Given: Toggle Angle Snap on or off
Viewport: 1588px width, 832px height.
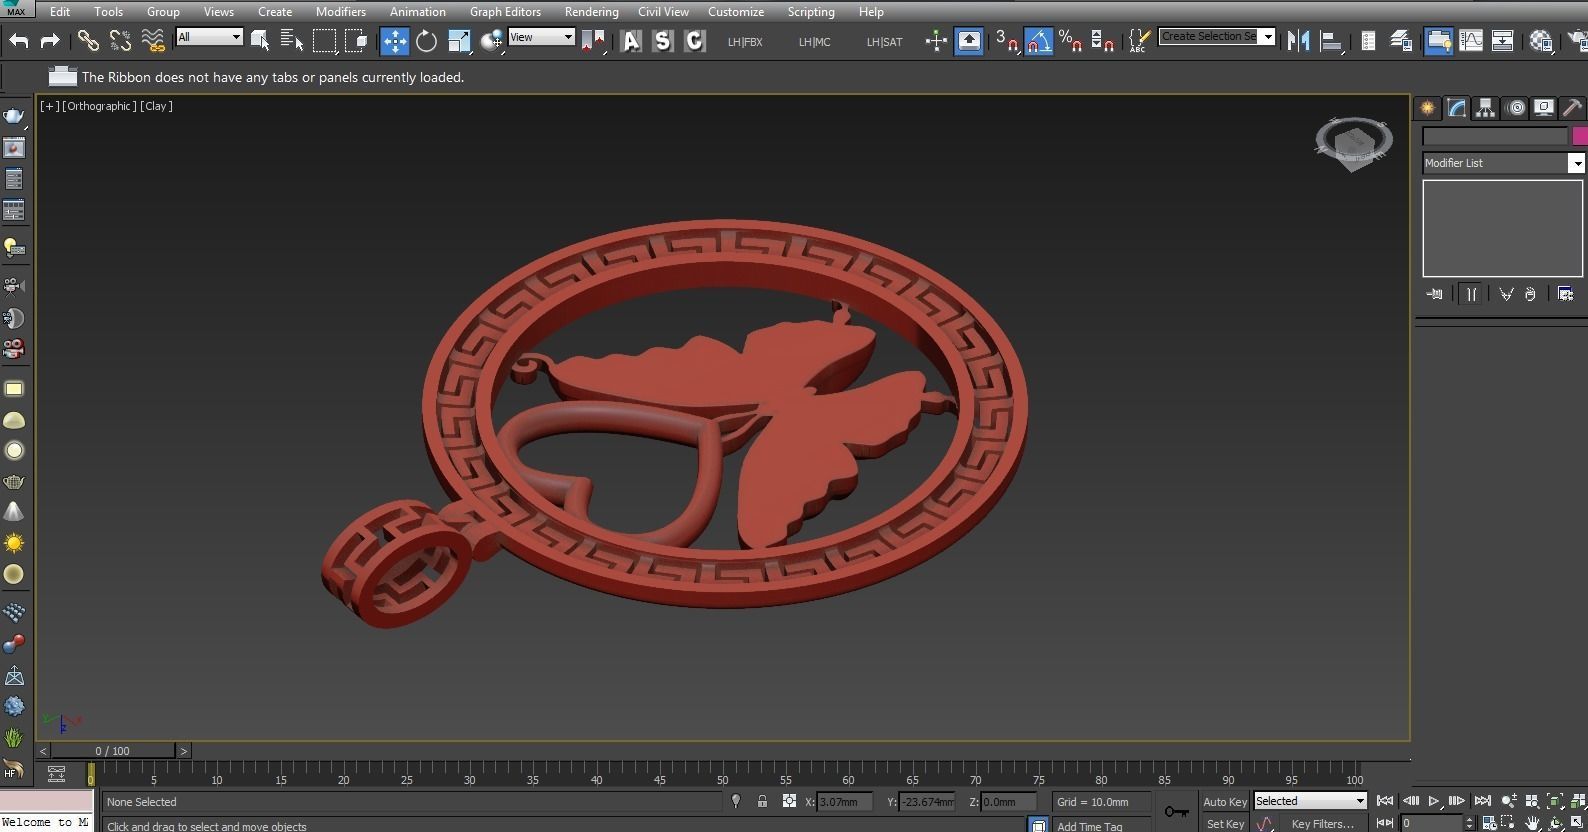Looking at the screenshot, I should pos(1039,41).
